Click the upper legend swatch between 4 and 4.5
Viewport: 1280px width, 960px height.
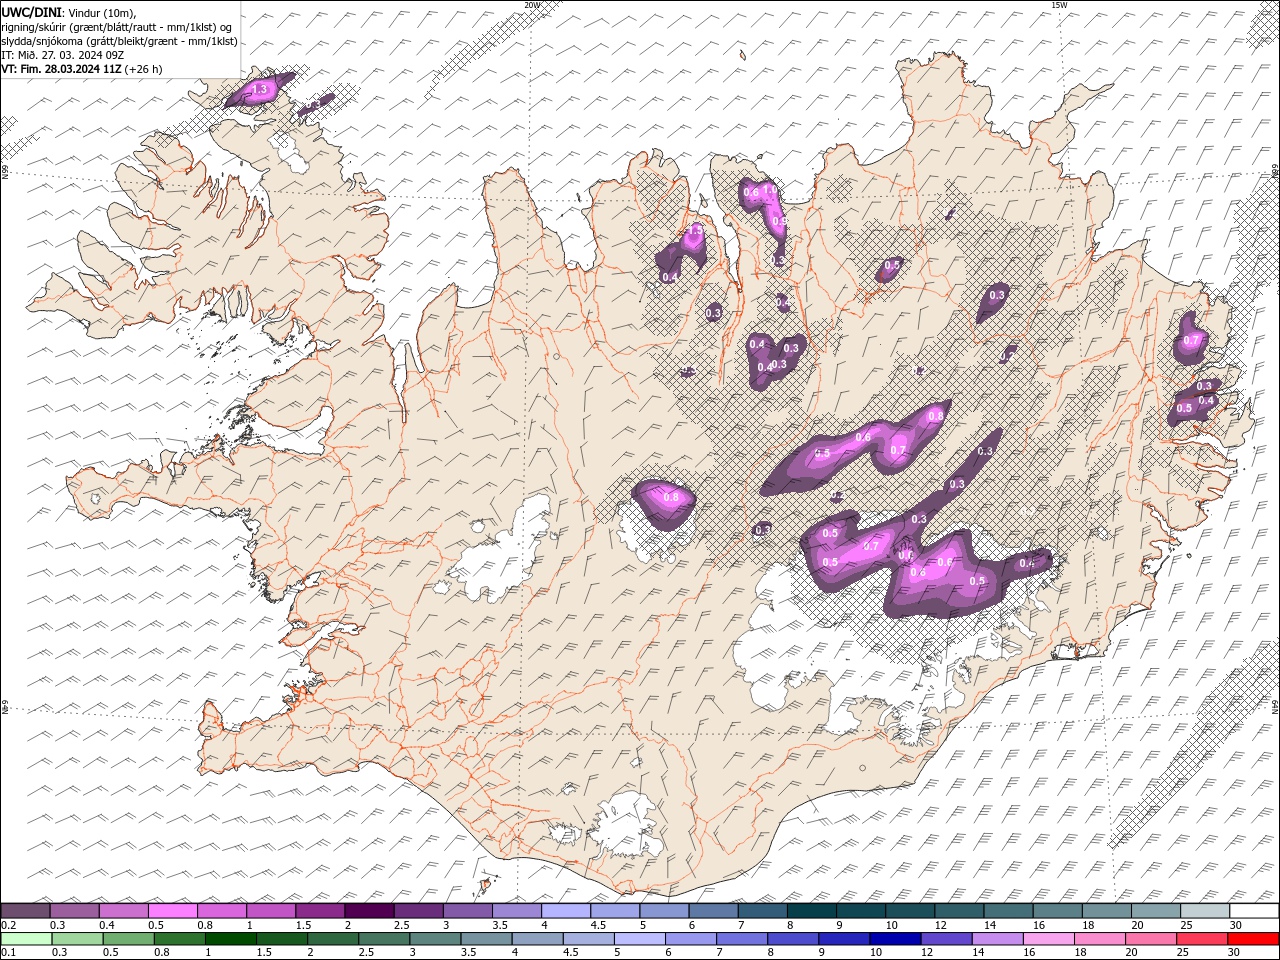565,911
